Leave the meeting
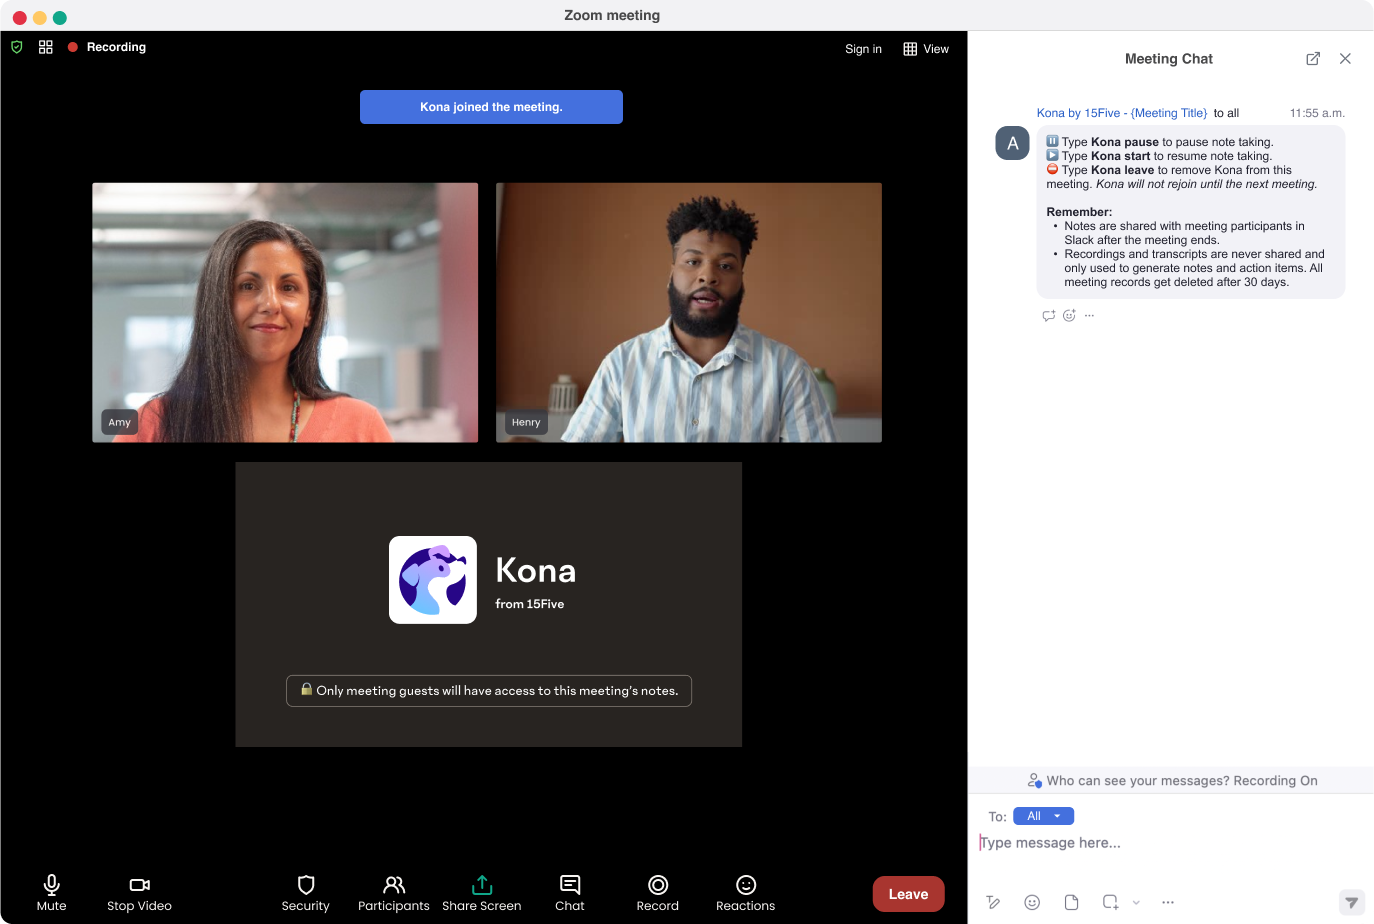Image resolution: width=1374 pixels, height=924 pixels. point(908,894)
